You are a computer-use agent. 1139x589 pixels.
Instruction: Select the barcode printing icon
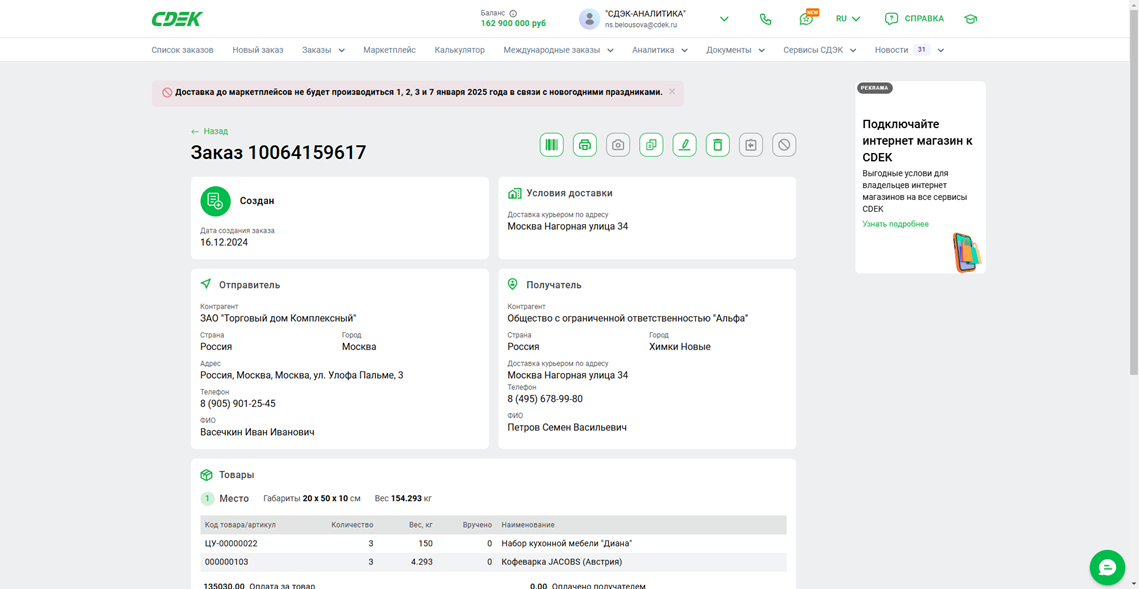(551, 144)
